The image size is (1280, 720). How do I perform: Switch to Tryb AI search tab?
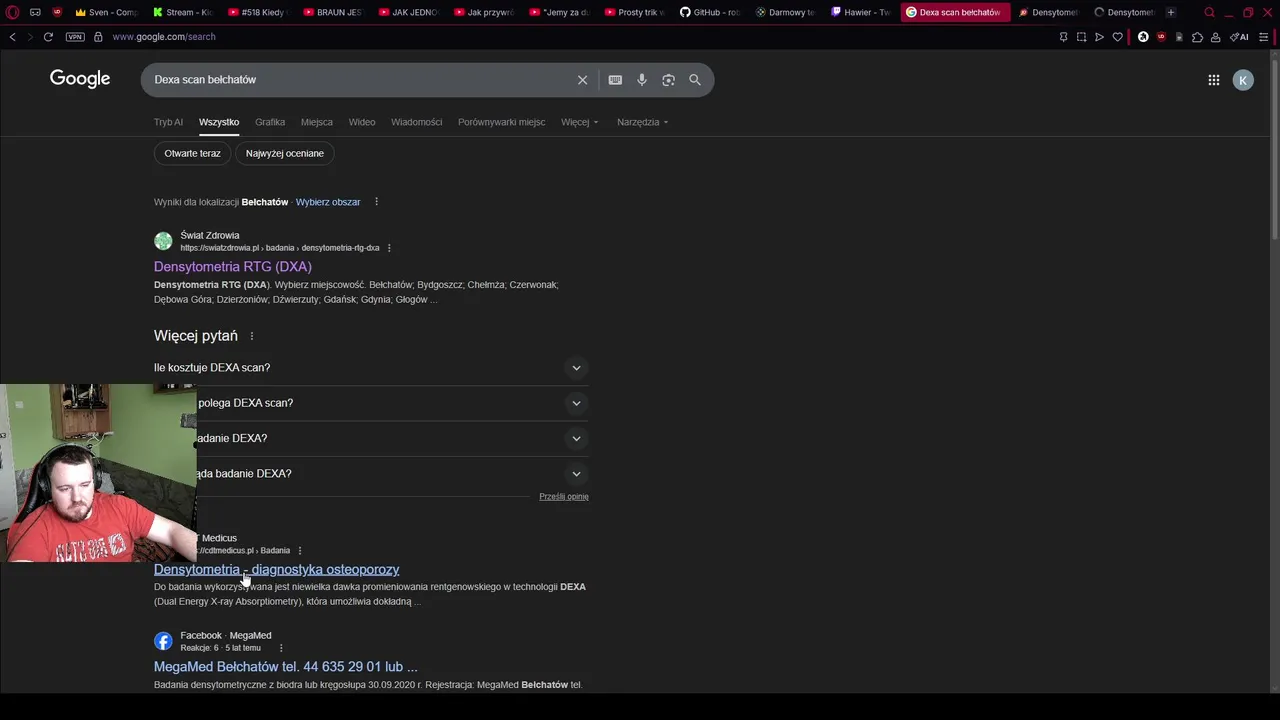coord(168,122)
